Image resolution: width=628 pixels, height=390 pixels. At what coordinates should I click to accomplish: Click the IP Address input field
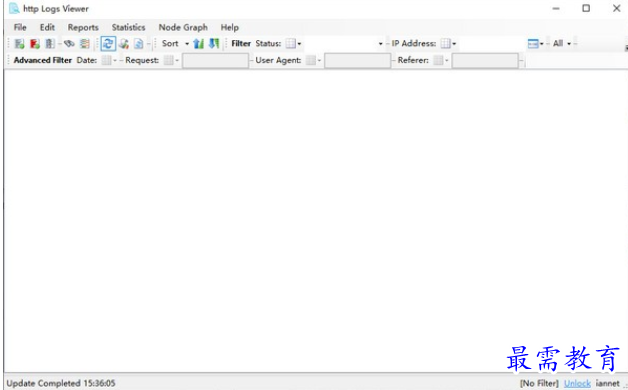(x=492, y=43)
